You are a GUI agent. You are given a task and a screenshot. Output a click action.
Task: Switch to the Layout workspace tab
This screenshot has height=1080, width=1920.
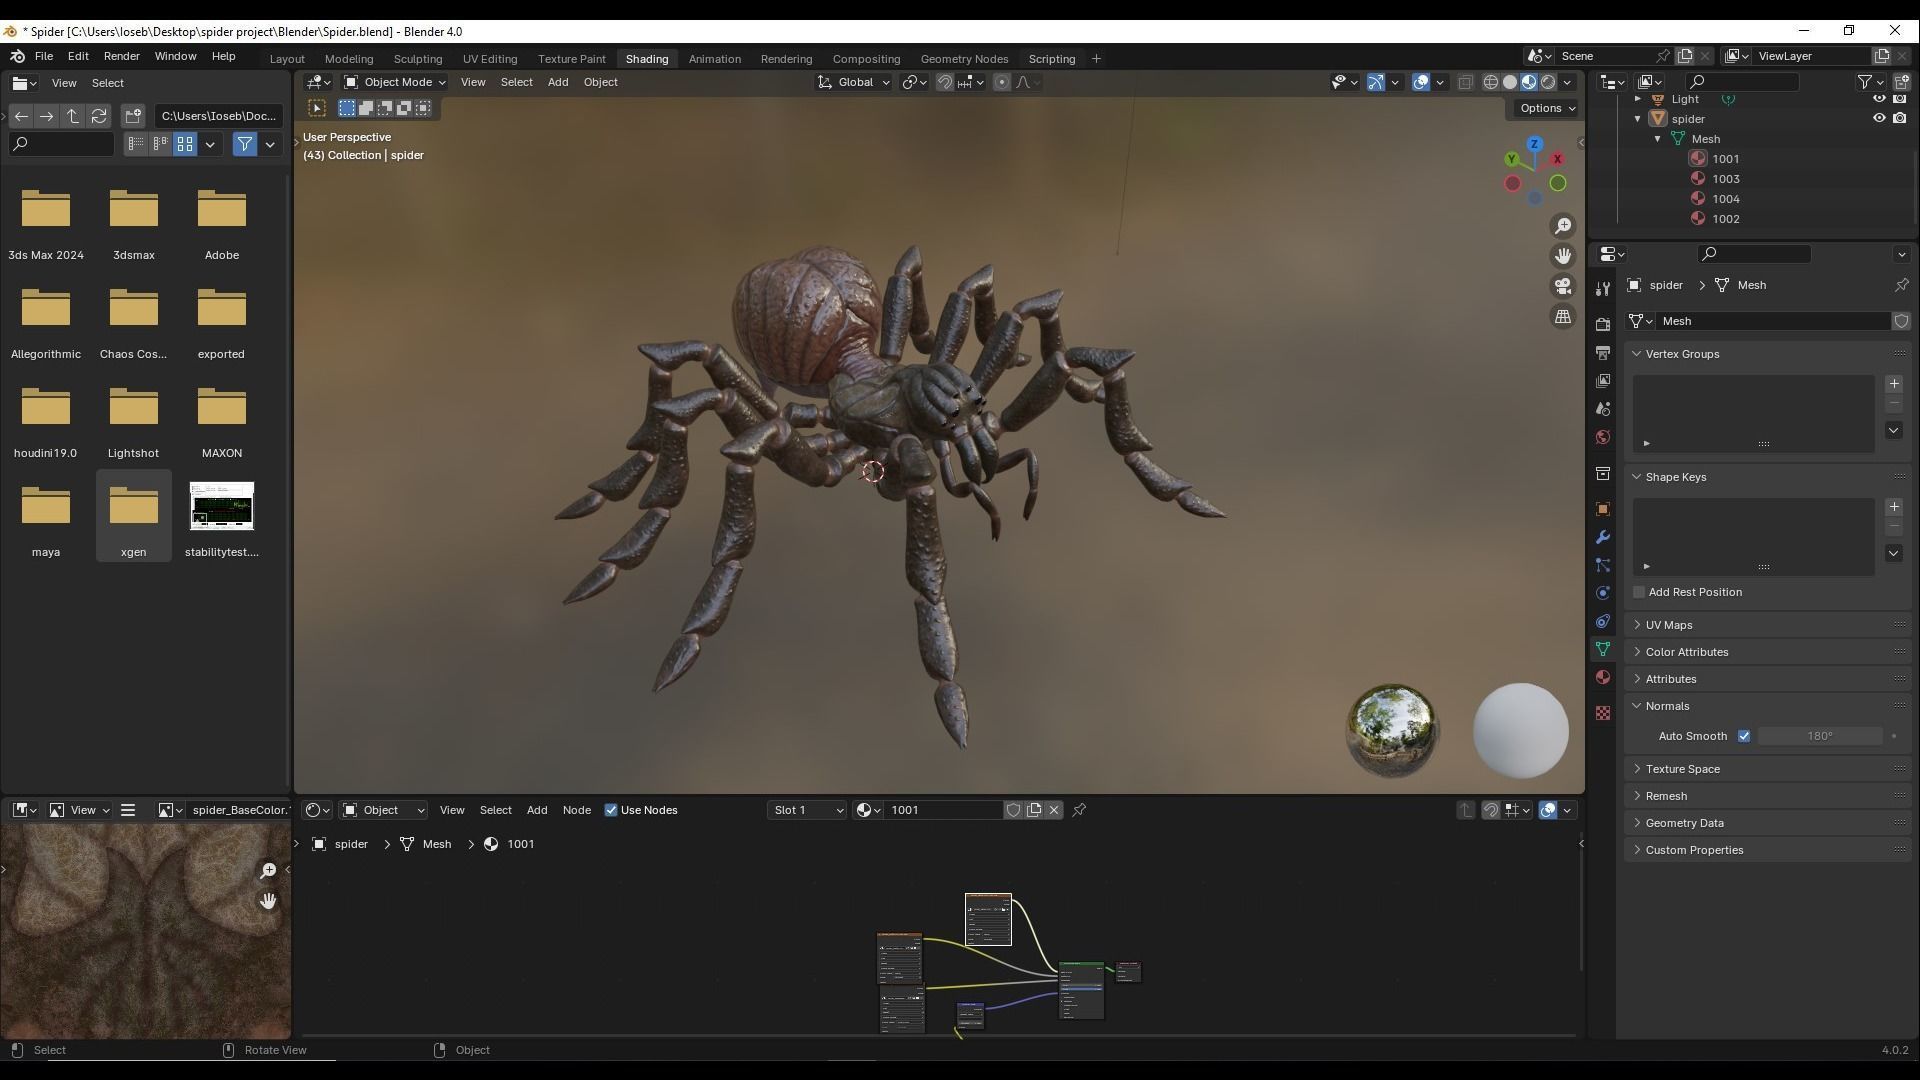(287, 59)
